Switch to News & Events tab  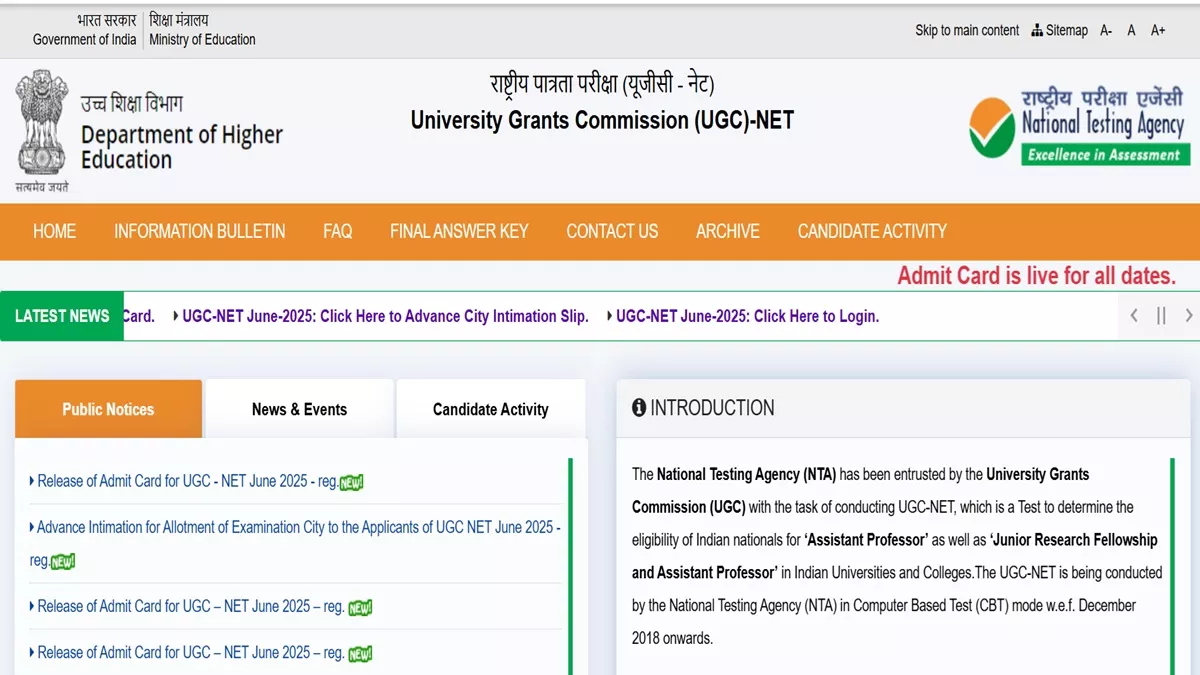coord(299,409)
